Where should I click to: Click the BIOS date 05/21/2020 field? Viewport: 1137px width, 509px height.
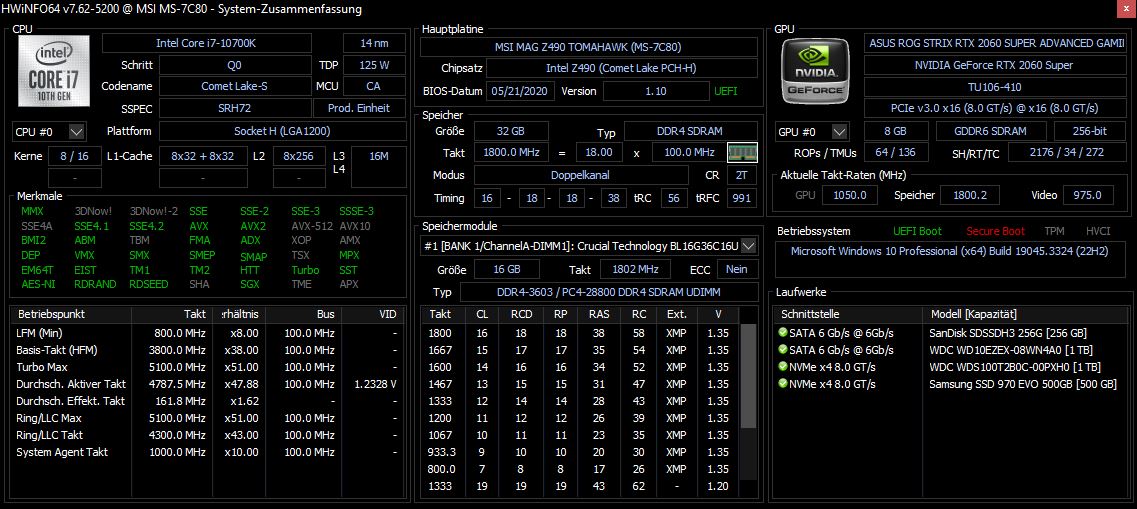tap(521, 91)
